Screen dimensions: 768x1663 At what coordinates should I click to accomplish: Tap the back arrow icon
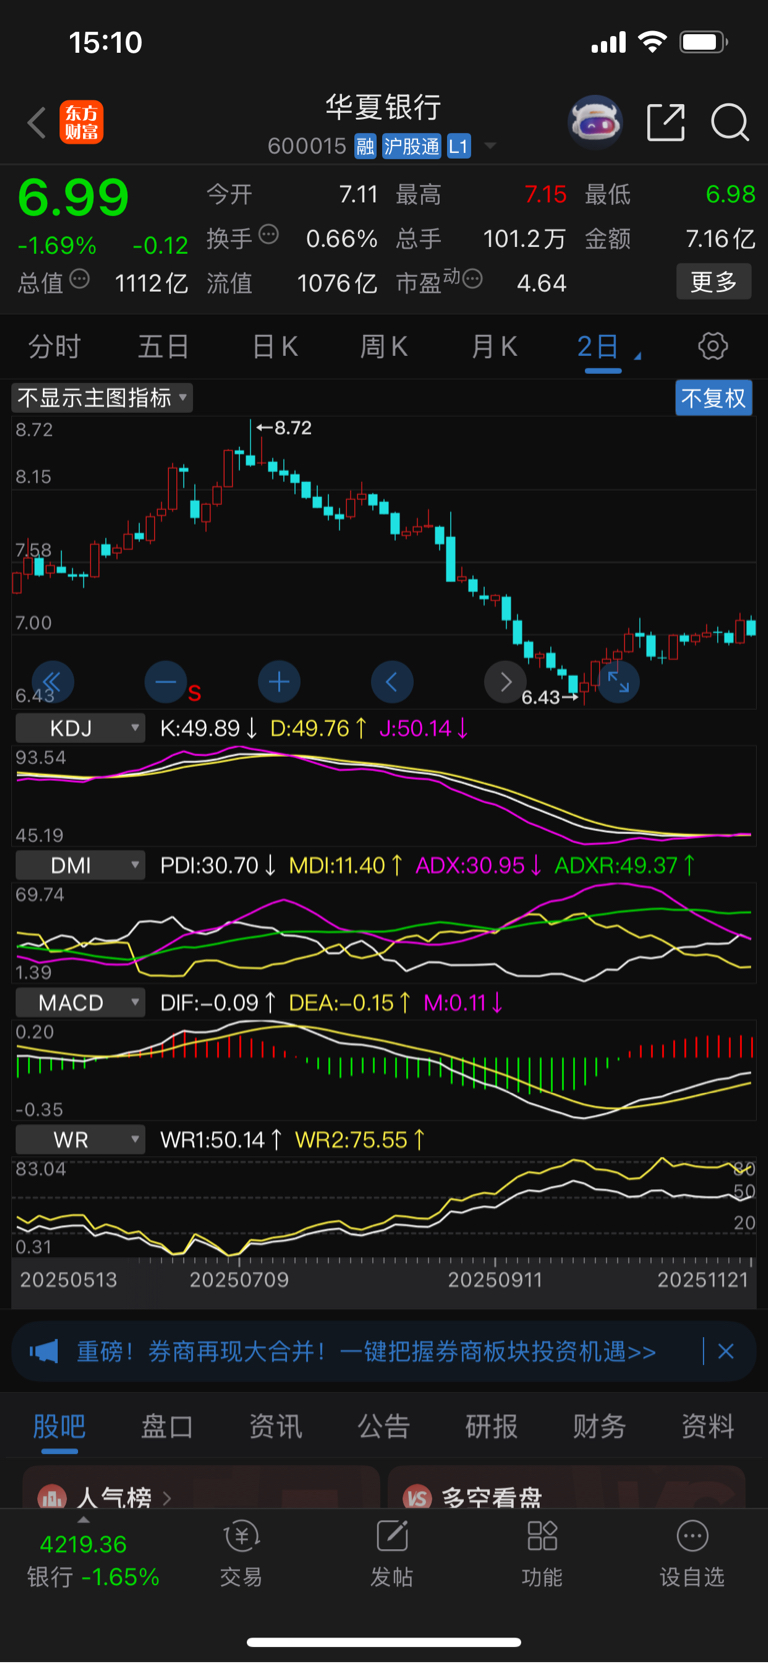click(x=37, y=123)
